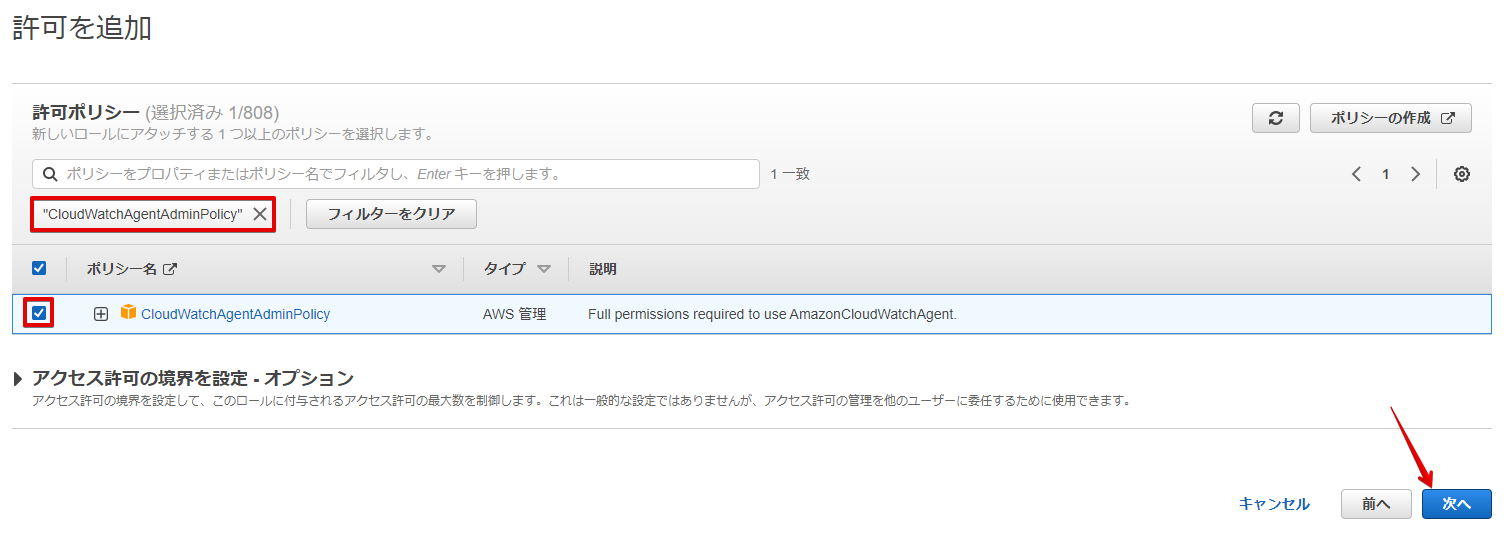The height and width of the screenshot is (533, 1508).
Task: Click the refresh policies icon button
Action: coord(1275,118)
